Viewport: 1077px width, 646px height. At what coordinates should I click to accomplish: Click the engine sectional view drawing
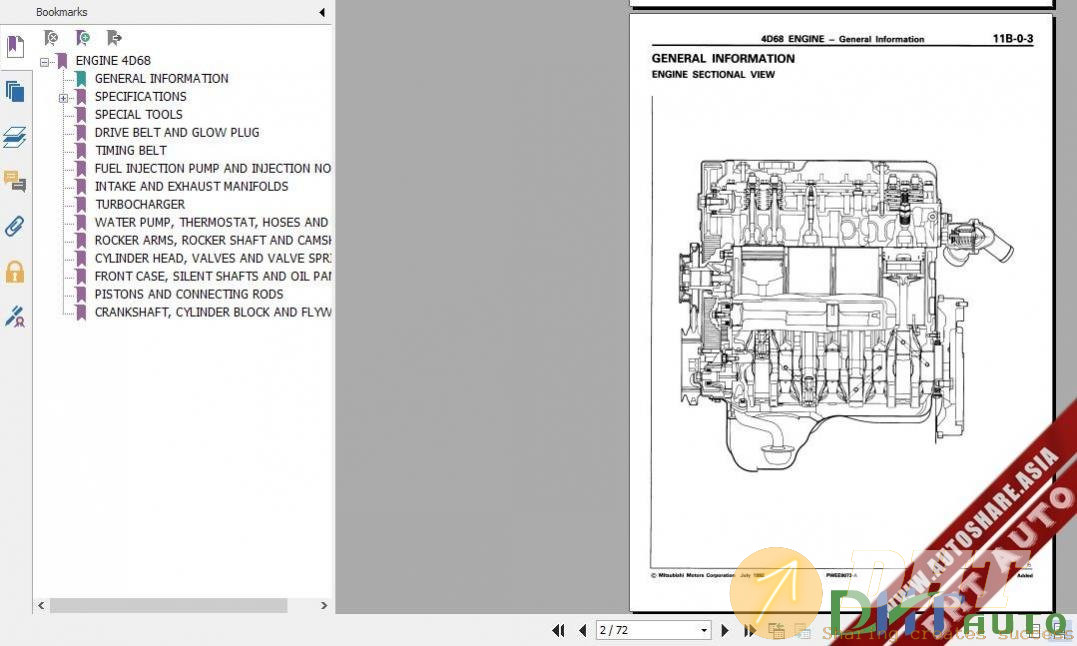(845, 315)
